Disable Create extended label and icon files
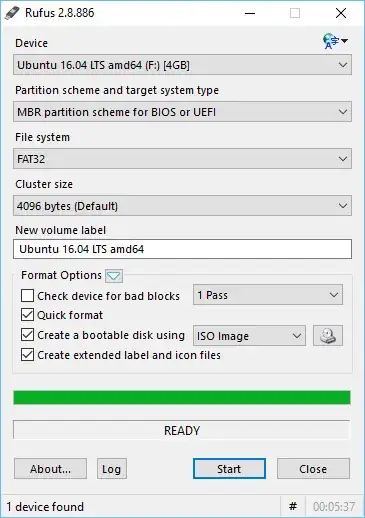The width and height of the screenshot is (365, 518). pyautogui.click(x=27, y=355)
